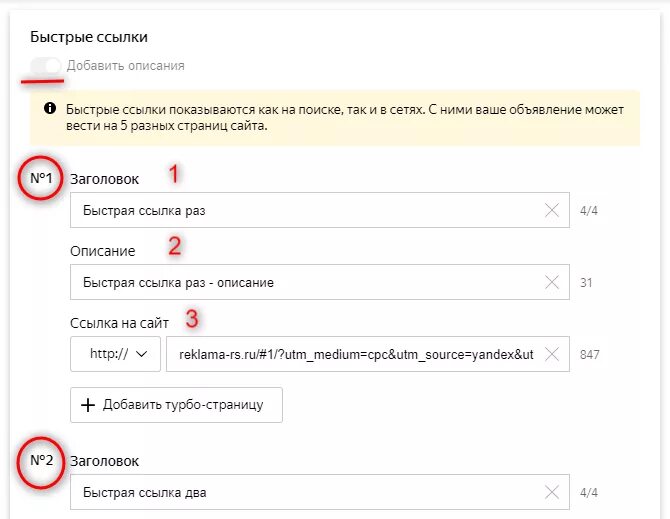The height and width of the screenshot is (519, 670).
Task: Clear the 'Быстрая ссылка раз - описание' field
Action: pyautogui.click(x=552, y=282)
